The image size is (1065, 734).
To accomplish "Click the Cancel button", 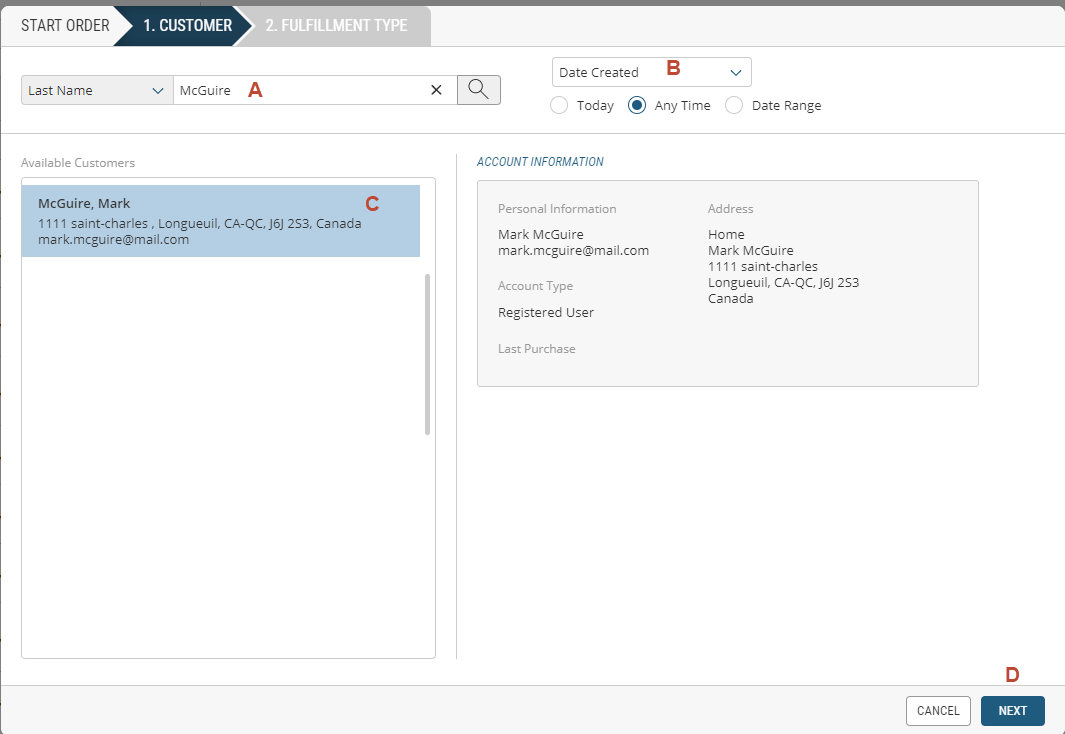I will tap(938, 711).
